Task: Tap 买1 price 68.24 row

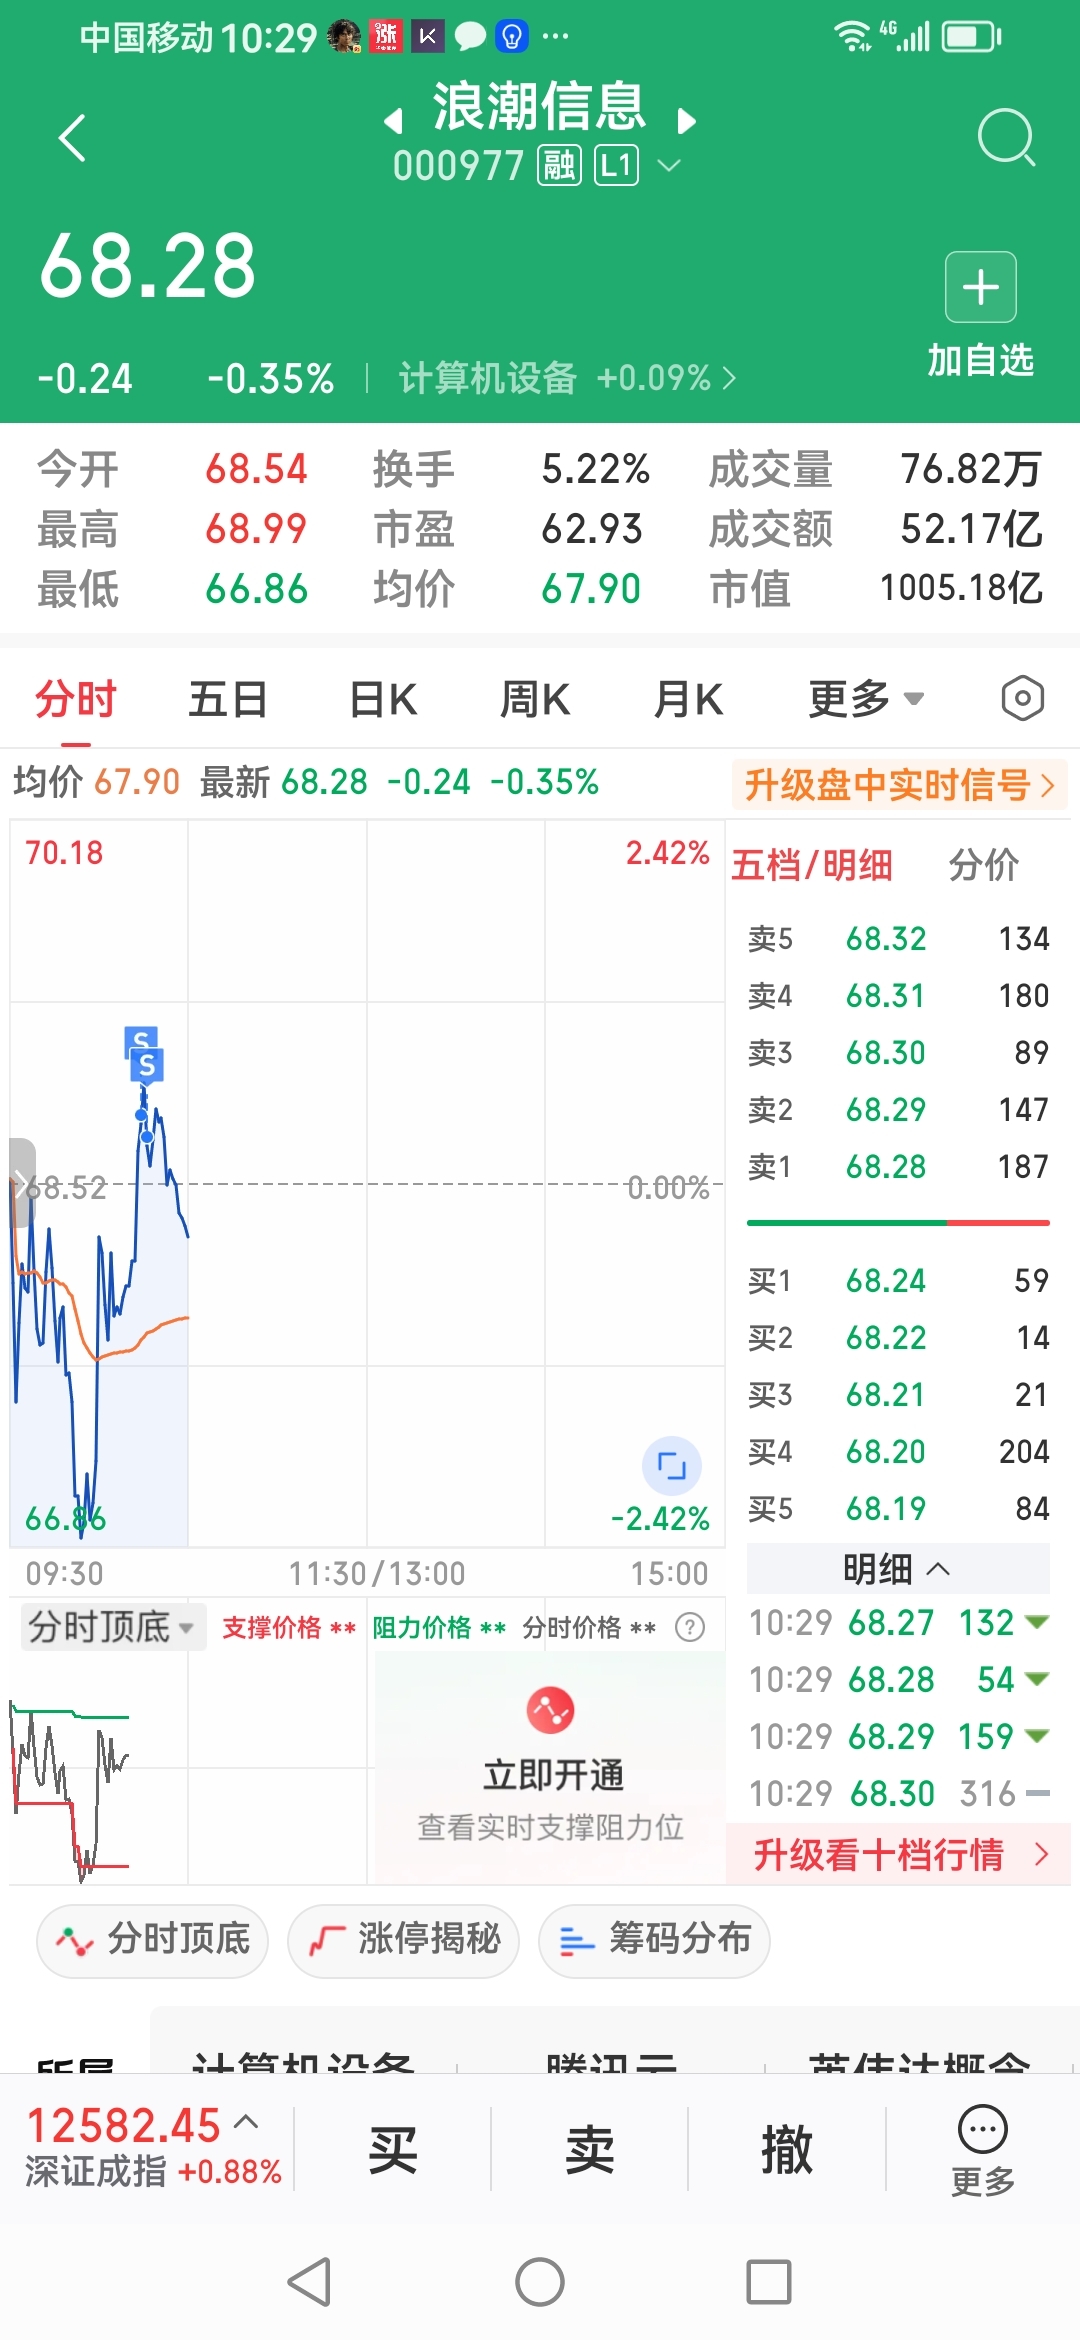Action: (898, 1280)
